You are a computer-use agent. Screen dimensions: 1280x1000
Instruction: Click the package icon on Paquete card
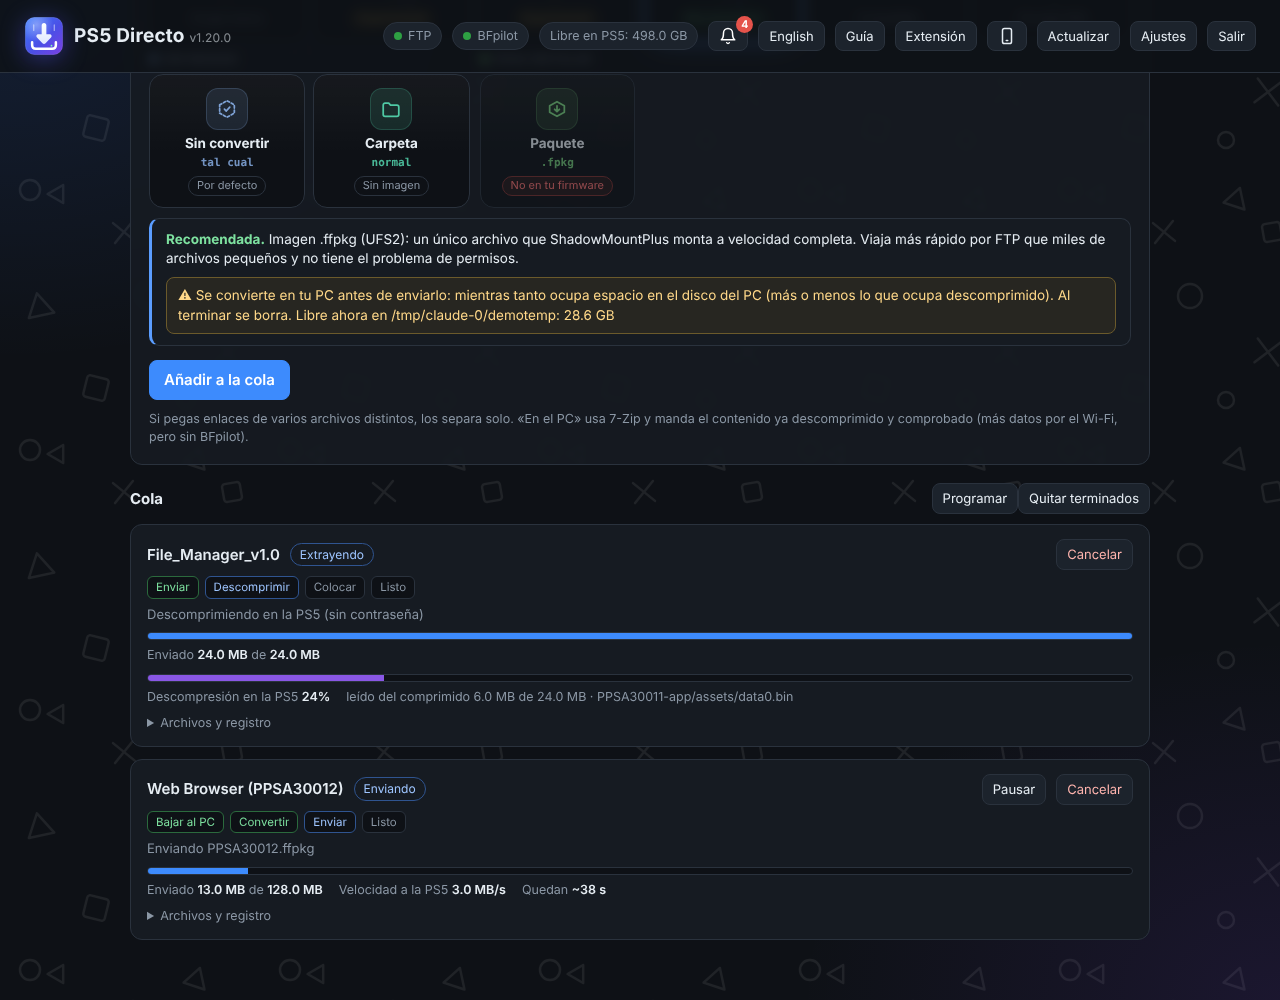(x=557, y=109)
